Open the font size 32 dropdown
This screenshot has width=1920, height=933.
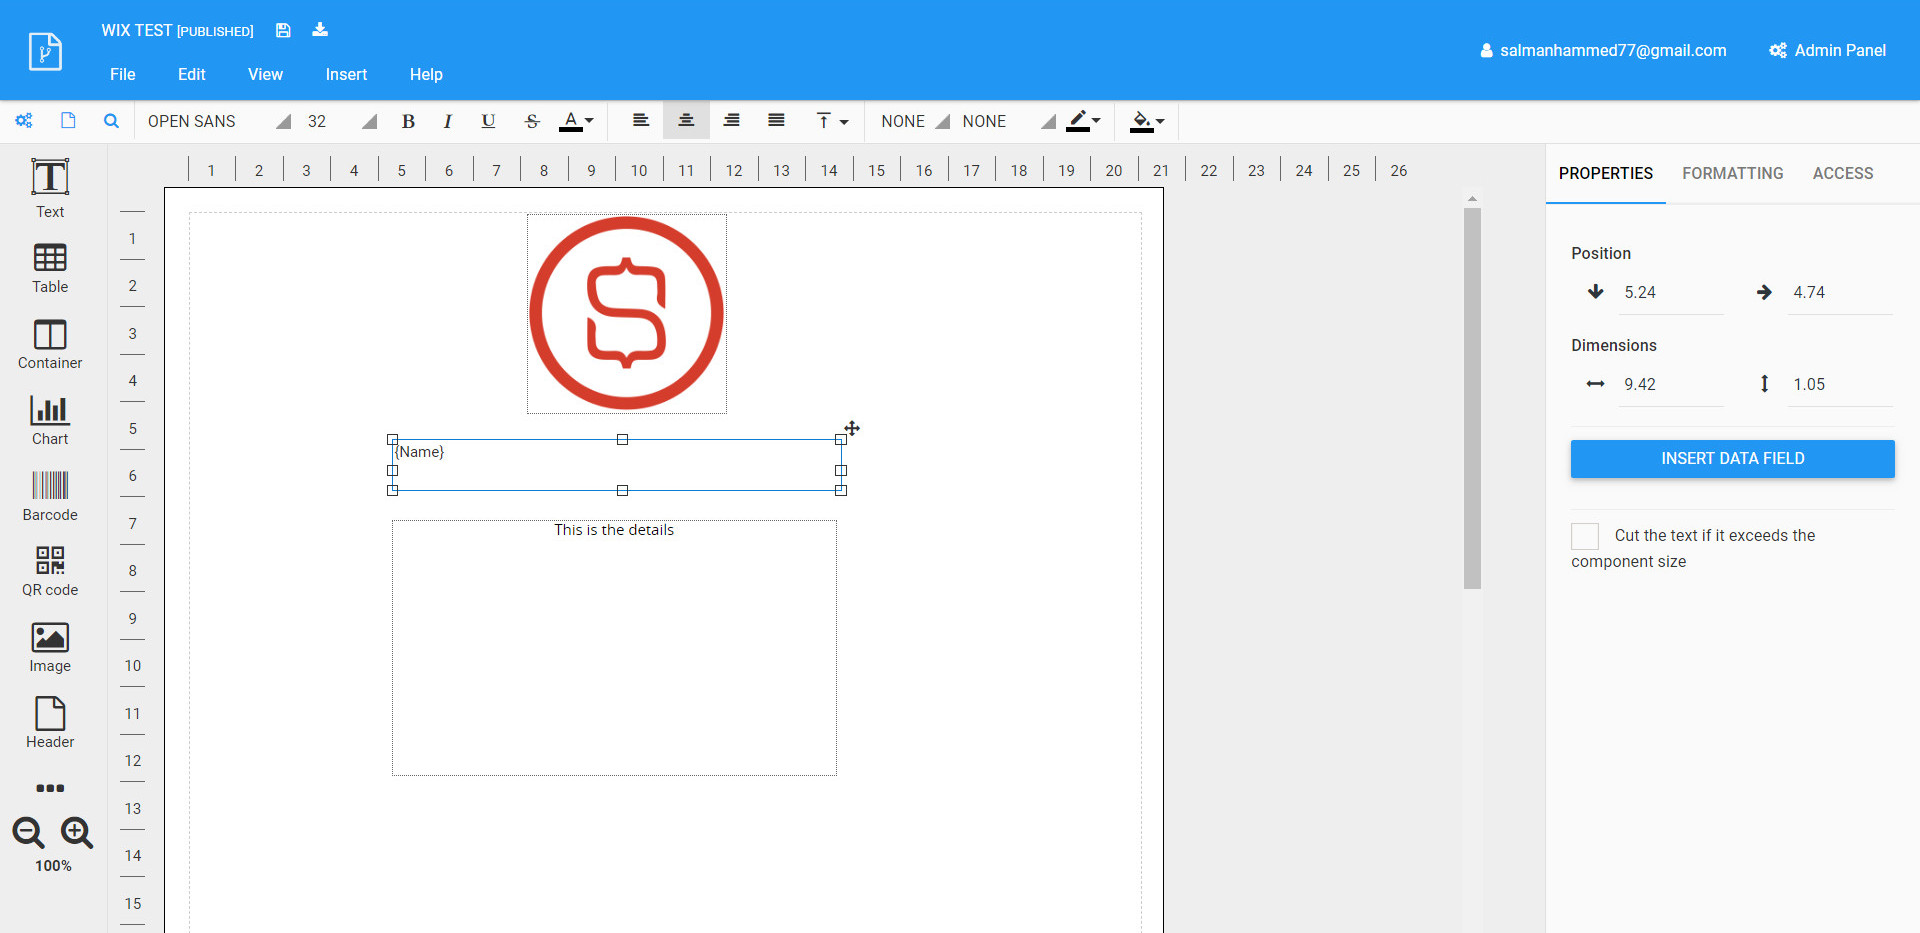(x=341, y=121)
